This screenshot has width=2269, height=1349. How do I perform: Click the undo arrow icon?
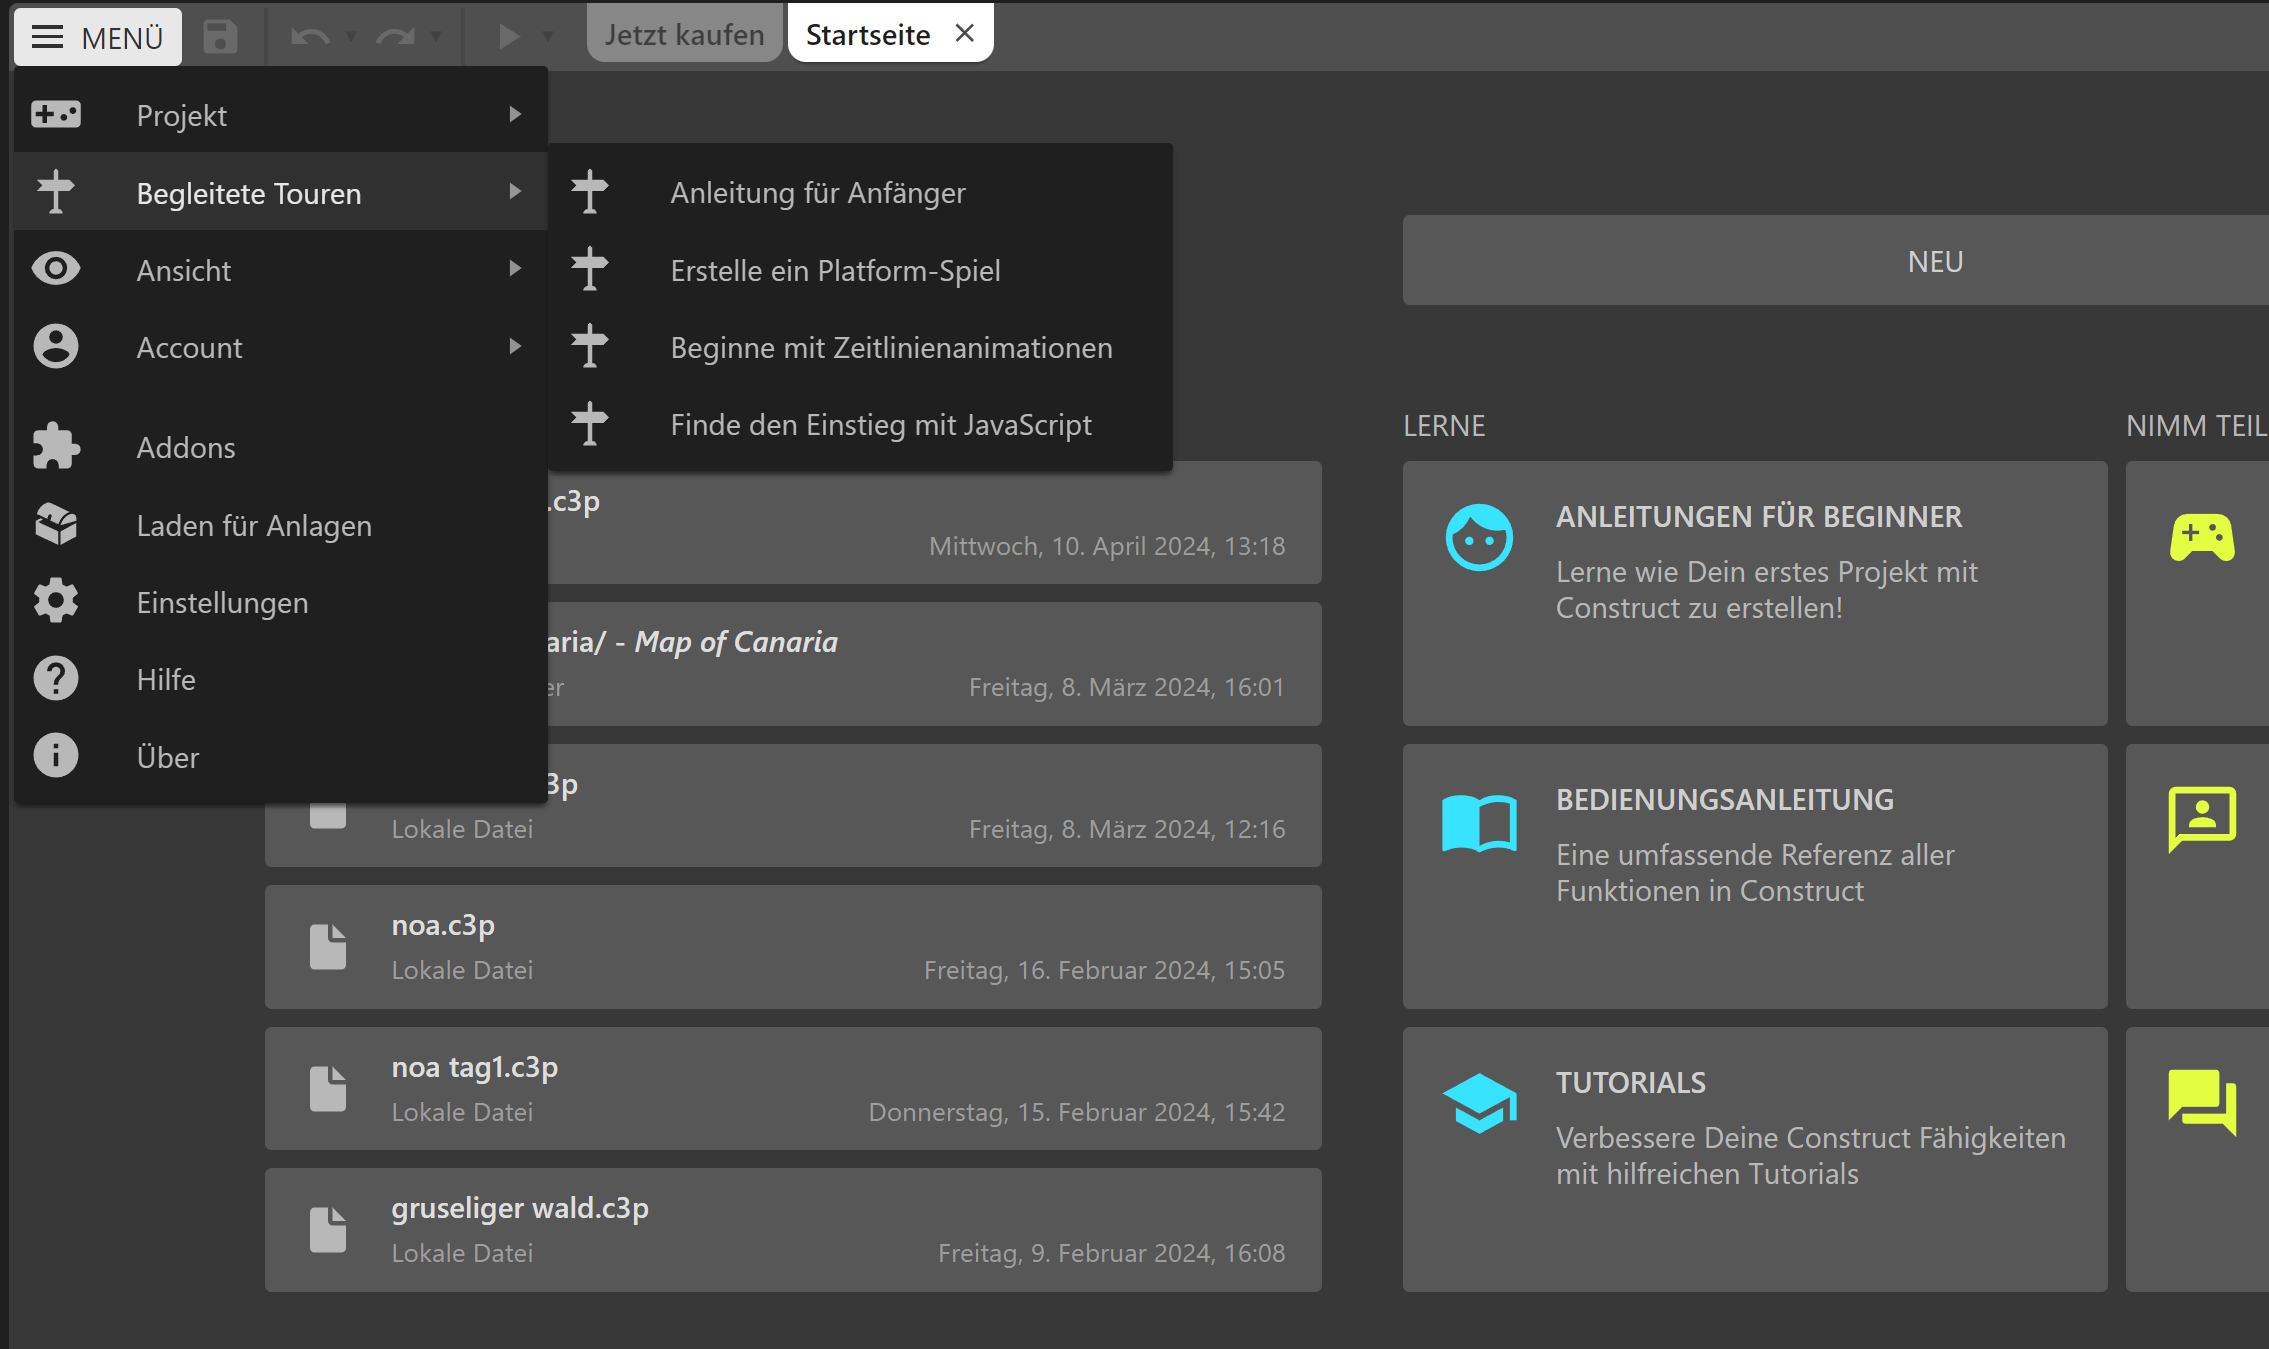coord(310,37)
